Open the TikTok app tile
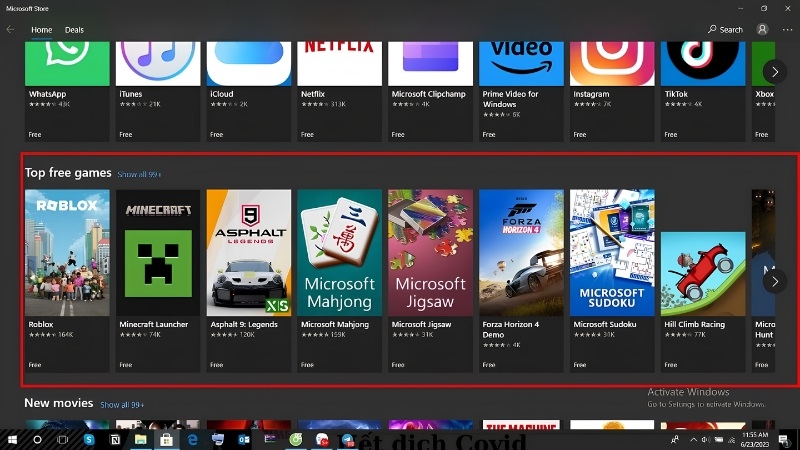The width and height of the screenshot is (800, 450). click(703, 91)
